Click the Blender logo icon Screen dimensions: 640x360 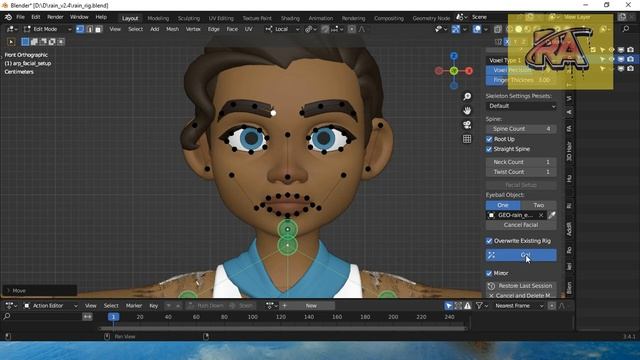8,17
